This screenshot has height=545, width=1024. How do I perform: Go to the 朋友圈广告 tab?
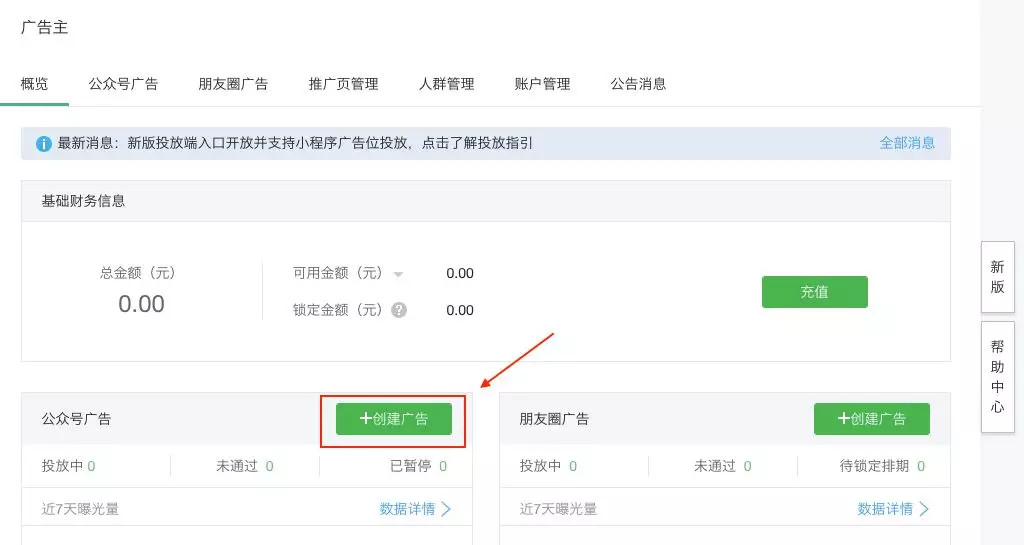[233, 84]
